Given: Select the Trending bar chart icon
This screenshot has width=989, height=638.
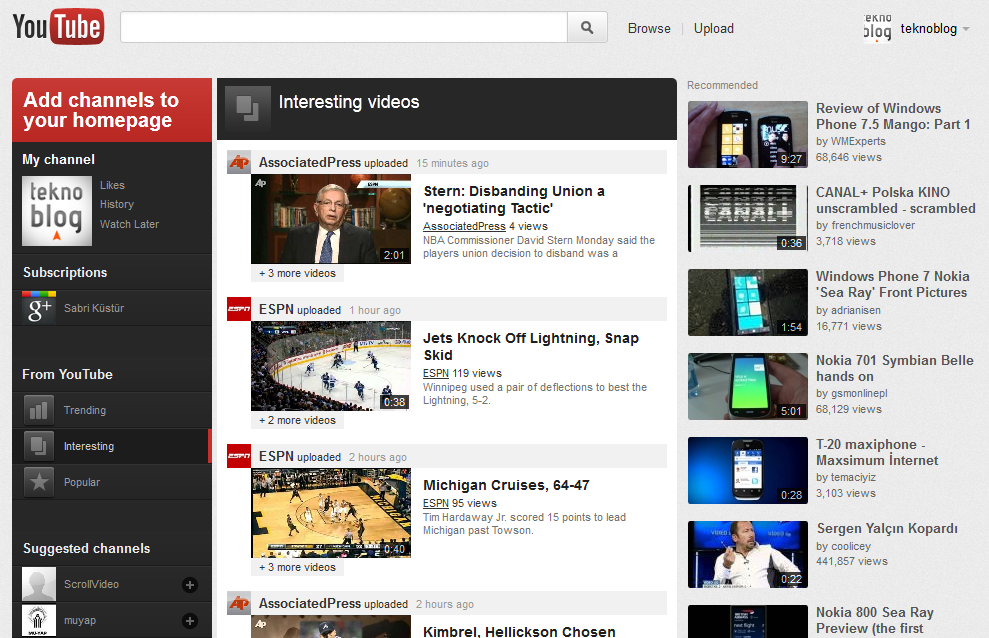Looking at the screenshot, I should tap(39, 410).
